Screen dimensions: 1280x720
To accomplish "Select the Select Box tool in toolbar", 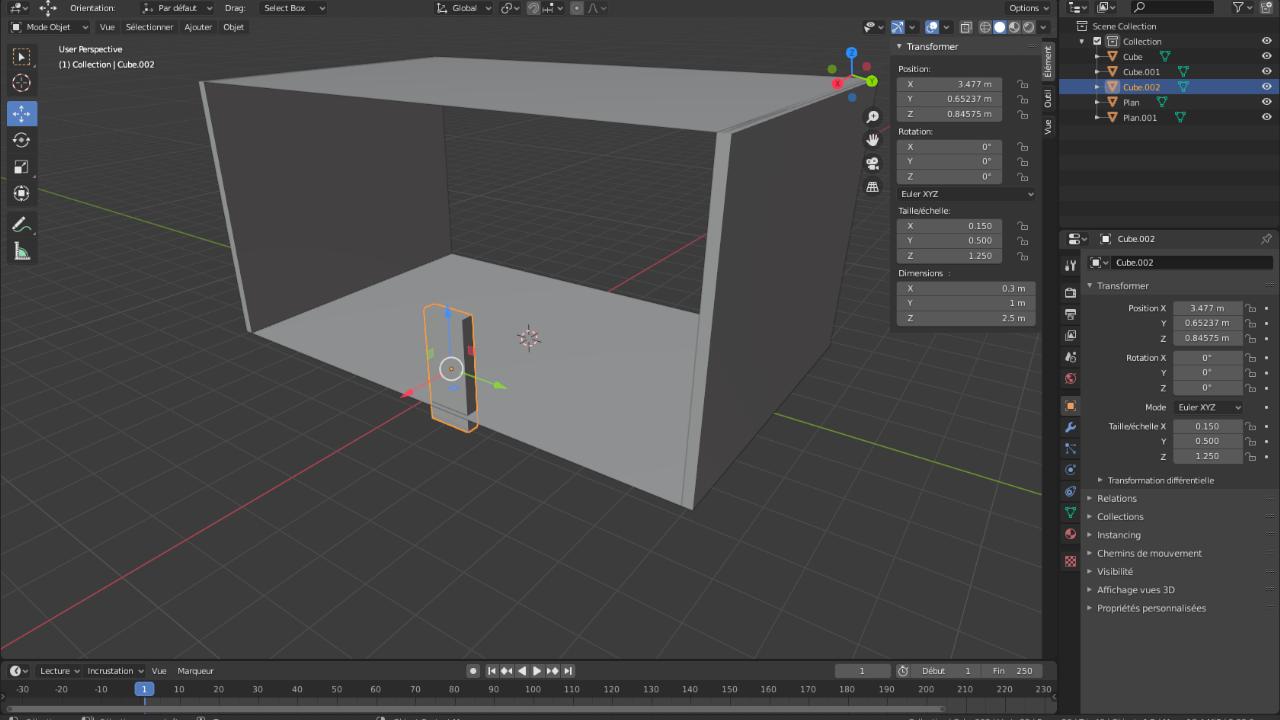I will [21, 57].
